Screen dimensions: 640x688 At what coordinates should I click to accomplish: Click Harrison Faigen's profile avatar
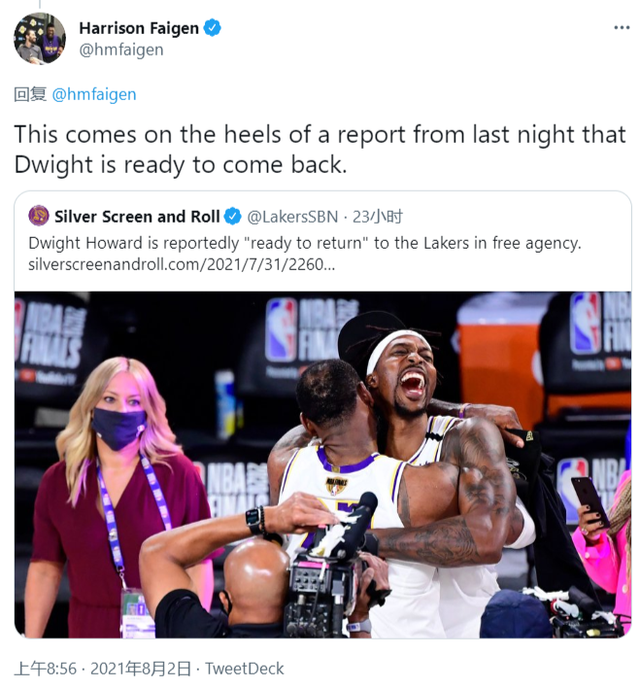click(39, 39)
